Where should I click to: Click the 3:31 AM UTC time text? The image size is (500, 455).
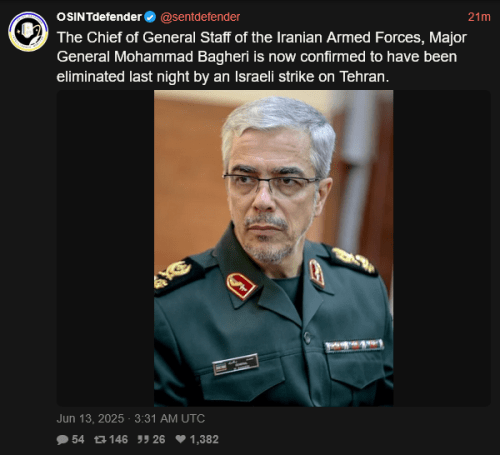coord(170,419)
